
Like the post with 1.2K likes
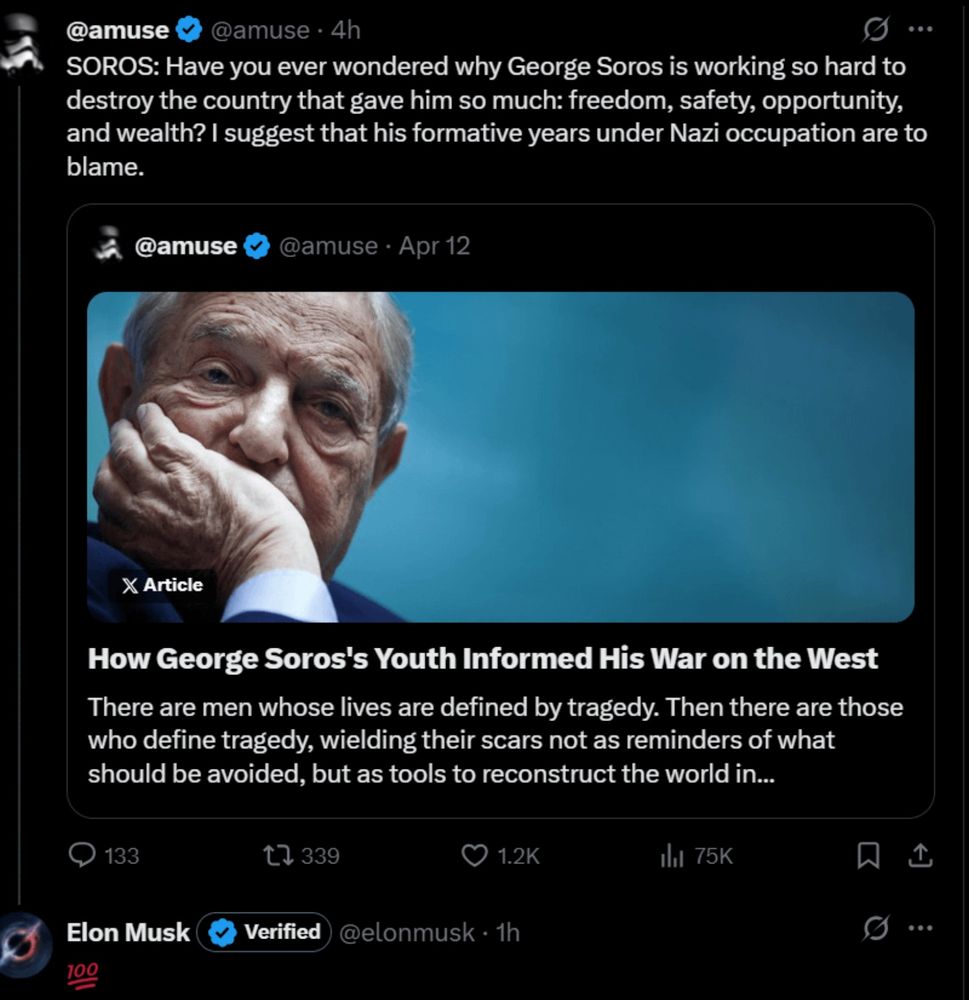473,855
